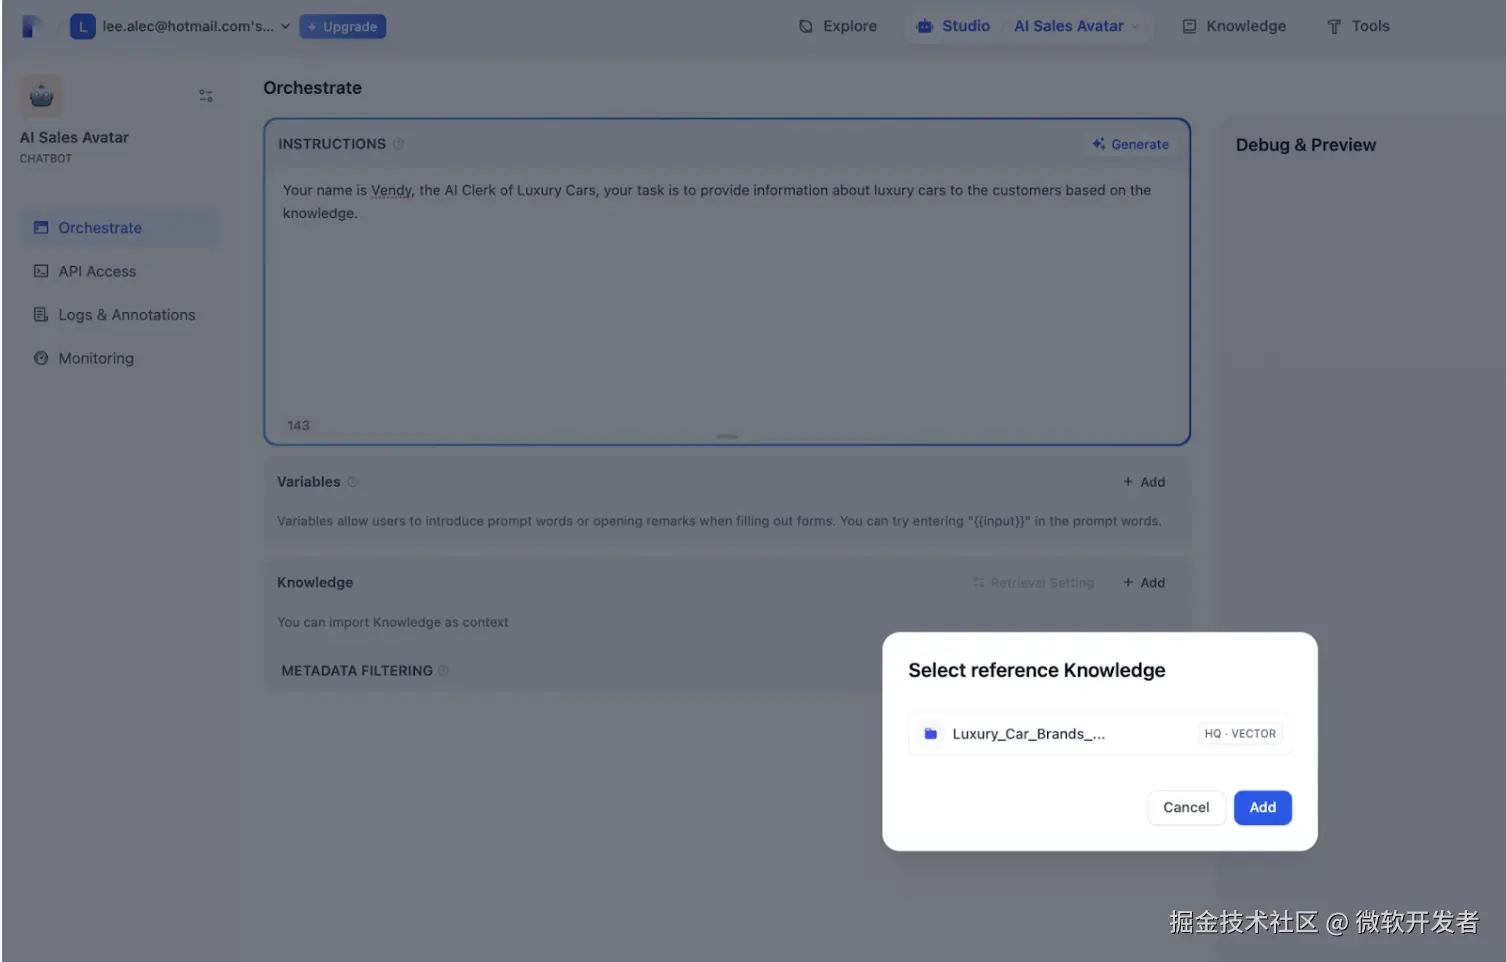Click the Monitoring gauge icon

(x=41, y=358)
